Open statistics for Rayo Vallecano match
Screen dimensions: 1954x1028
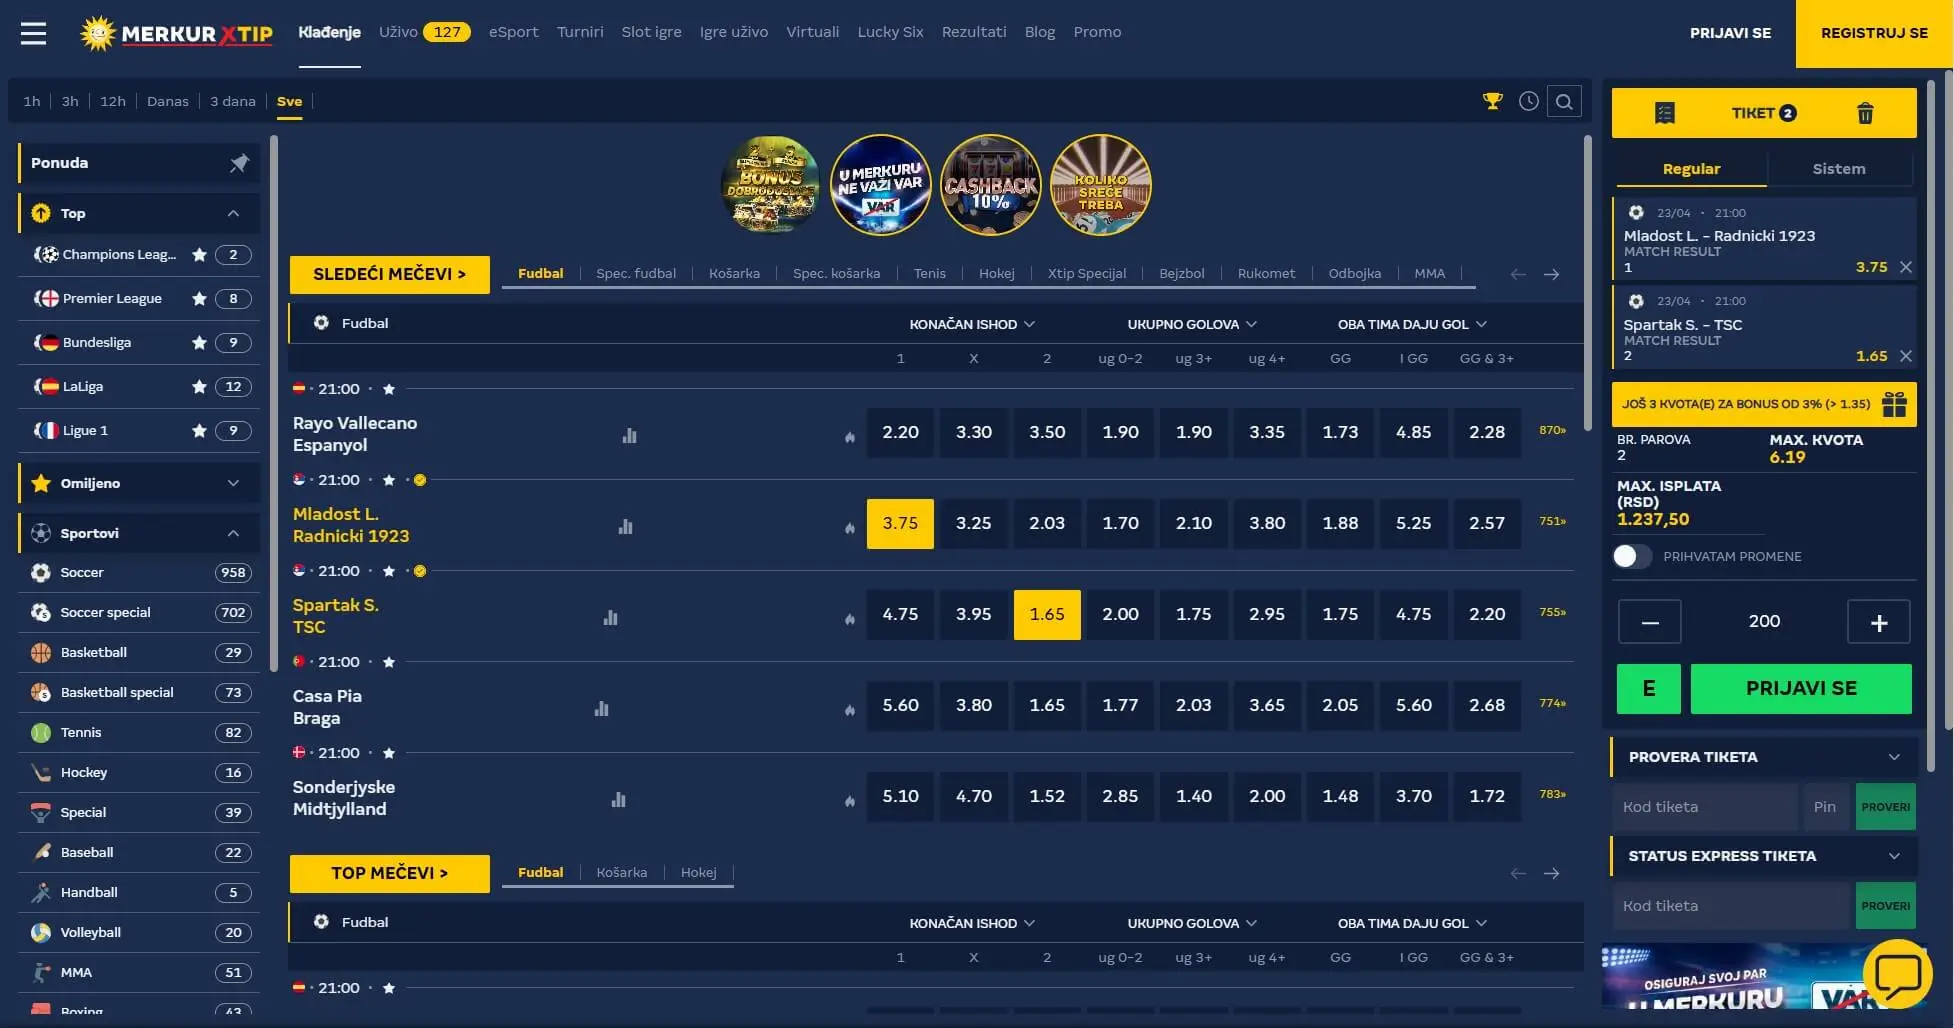(x=629, y=435)
